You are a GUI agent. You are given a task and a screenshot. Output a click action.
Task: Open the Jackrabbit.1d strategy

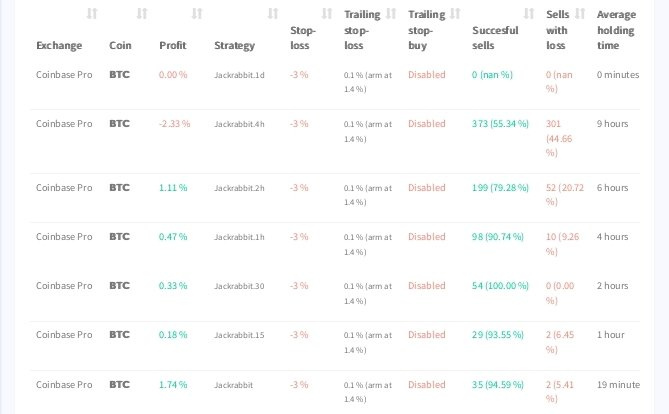[239, 75]
